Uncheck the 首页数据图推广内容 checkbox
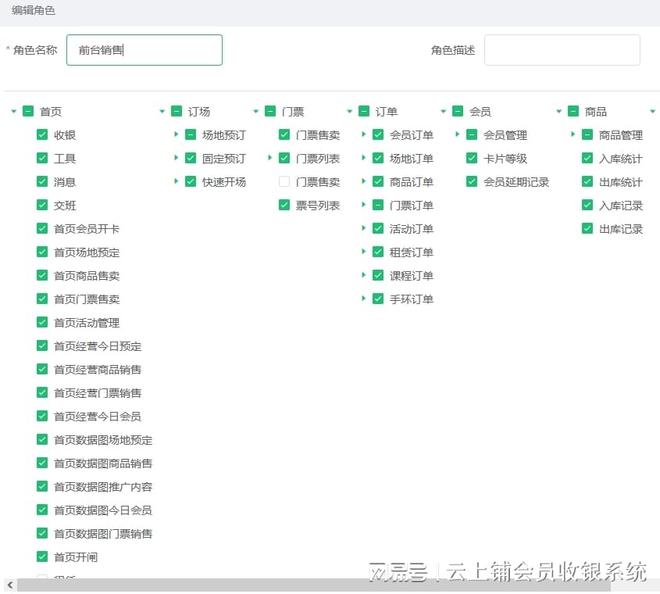The height and width of the screenshot is (594, 660). coord(42,486)
